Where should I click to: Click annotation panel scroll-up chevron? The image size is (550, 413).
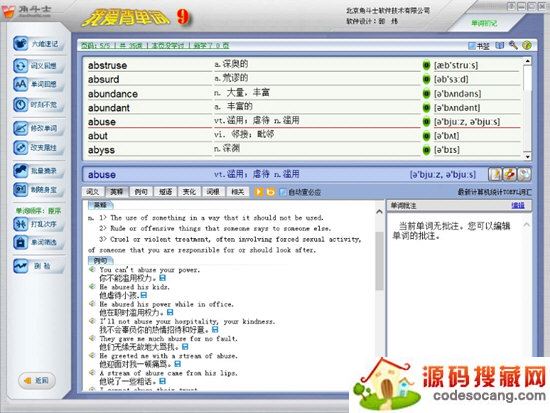[x=526, y=224]
